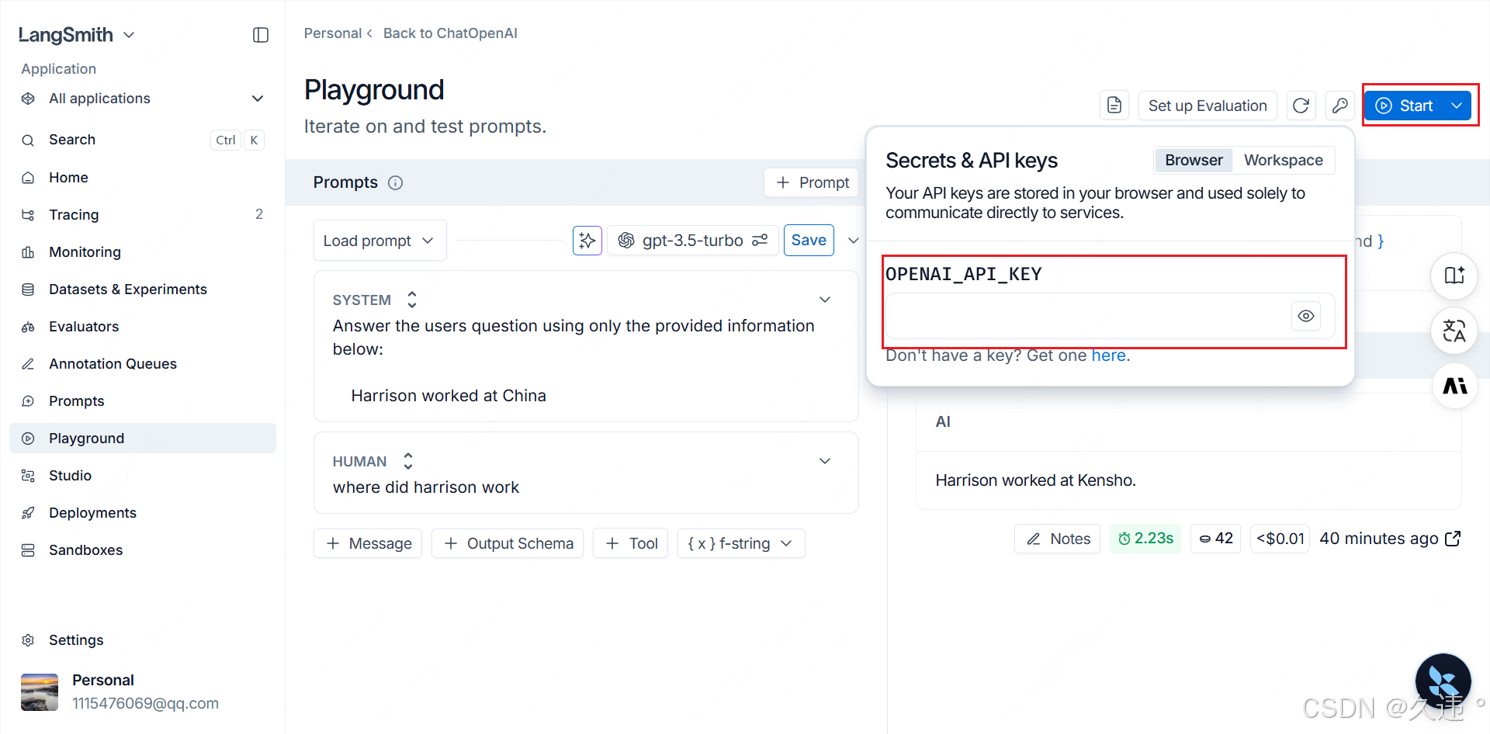Expand the All applications selector
Viewport: 1490px width, 734px height.
142,98
